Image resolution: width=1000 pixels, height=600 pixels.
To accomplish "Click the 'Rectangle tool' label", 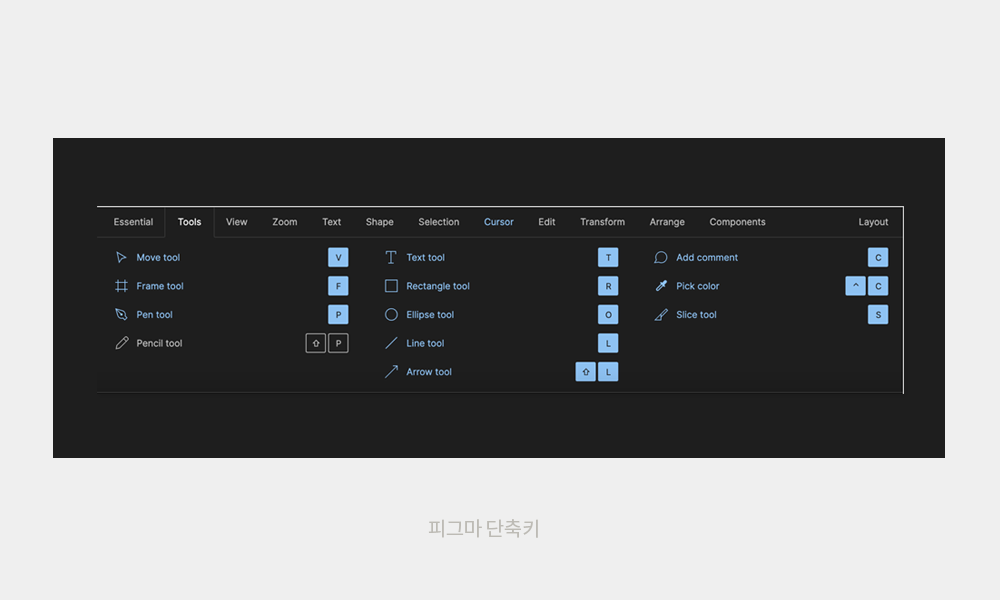I will 438,286.
